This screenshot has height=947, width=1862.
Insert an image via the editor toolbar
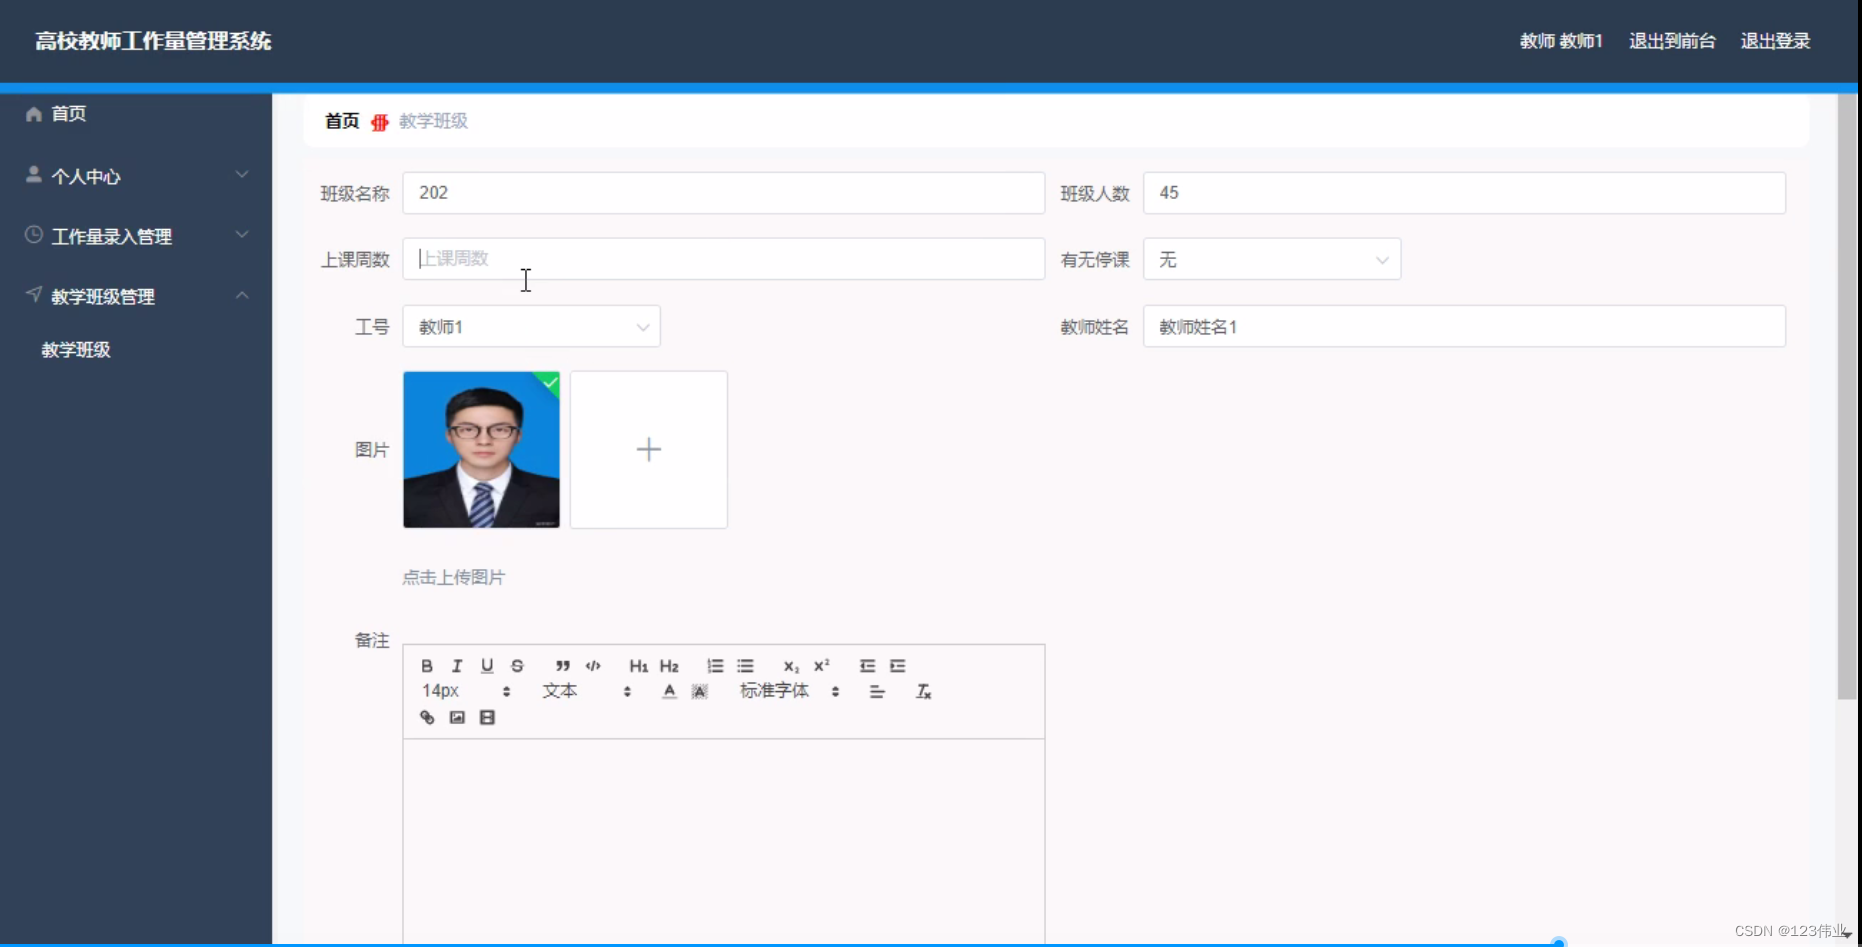click(457, 717)
